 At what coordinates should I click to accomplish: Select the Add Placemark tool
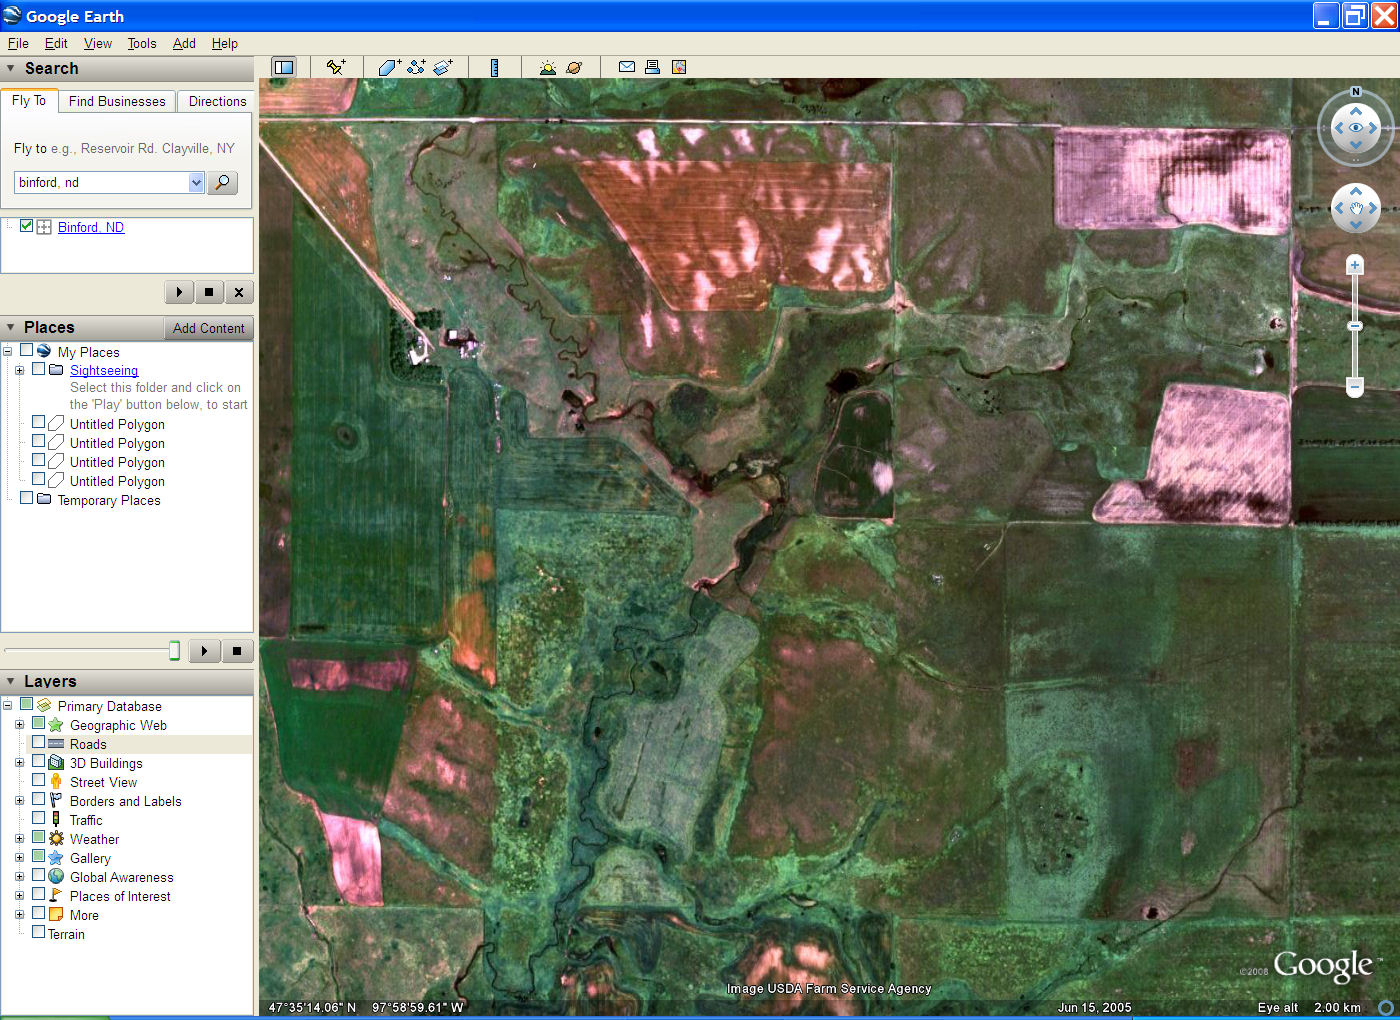click(x=336, y=67)
